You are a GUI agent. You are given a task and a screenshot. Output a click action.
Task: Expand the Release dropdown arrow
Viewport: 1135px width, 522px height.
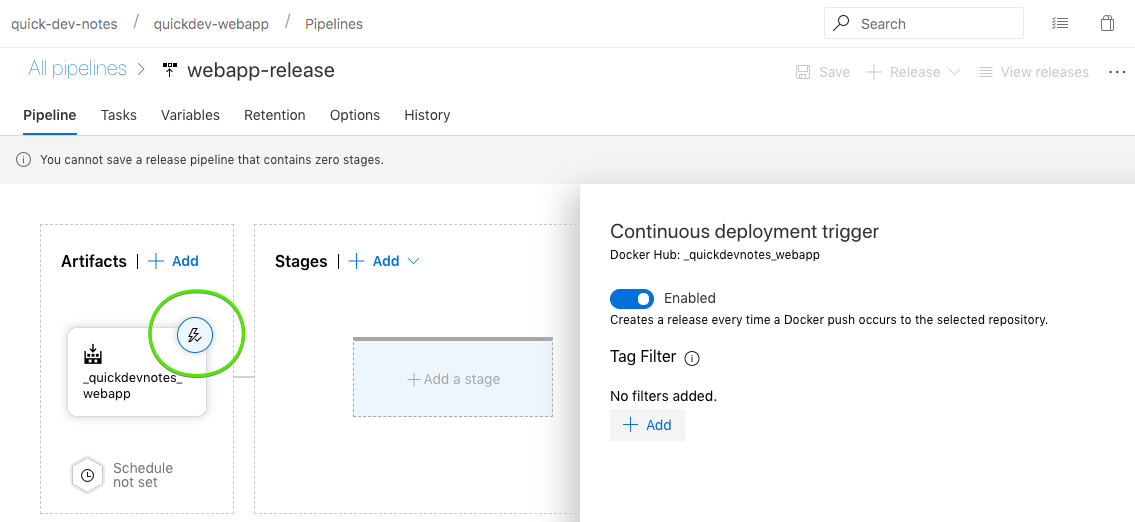(954, 72)
